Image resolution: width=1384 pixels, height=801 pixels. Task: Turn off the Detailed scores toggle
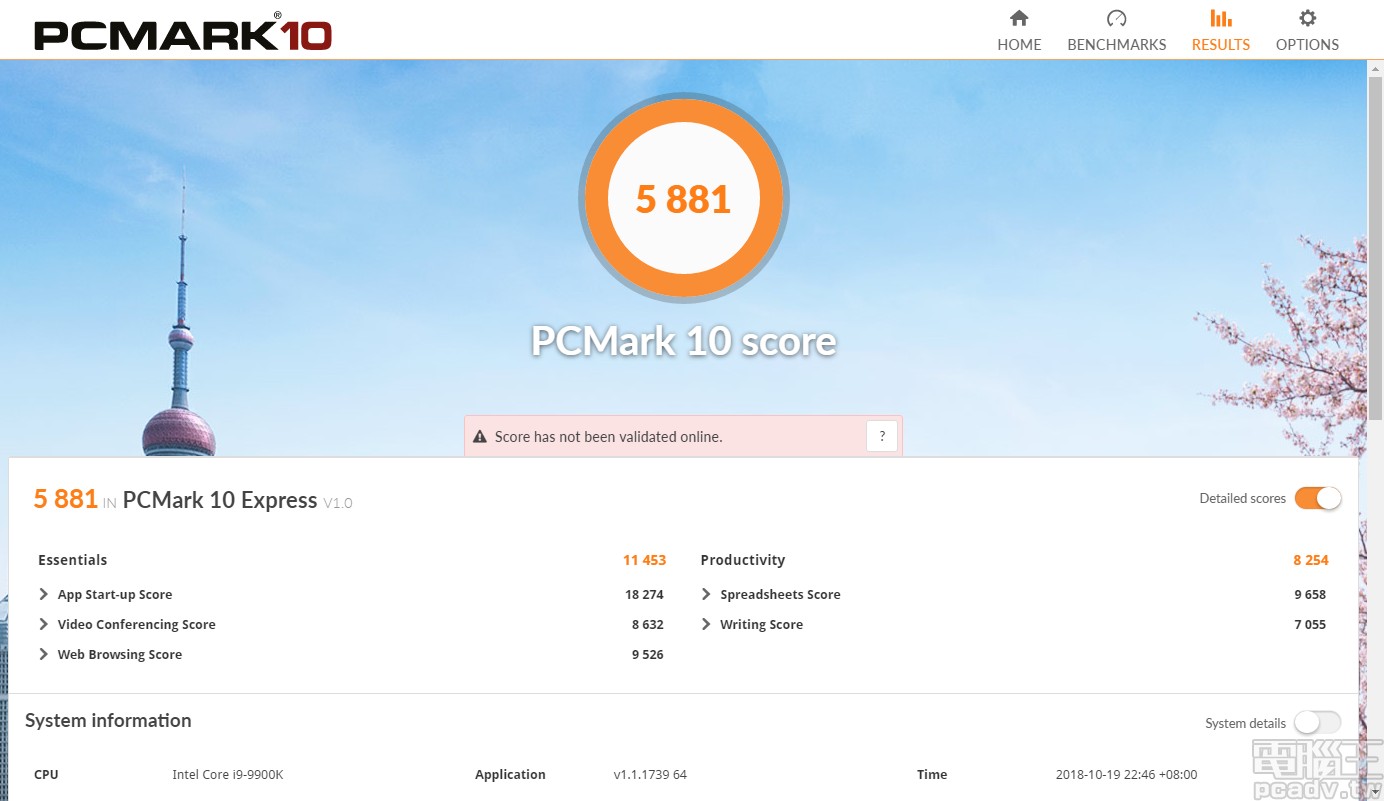pyautogui.click(x=1318, y=498)
